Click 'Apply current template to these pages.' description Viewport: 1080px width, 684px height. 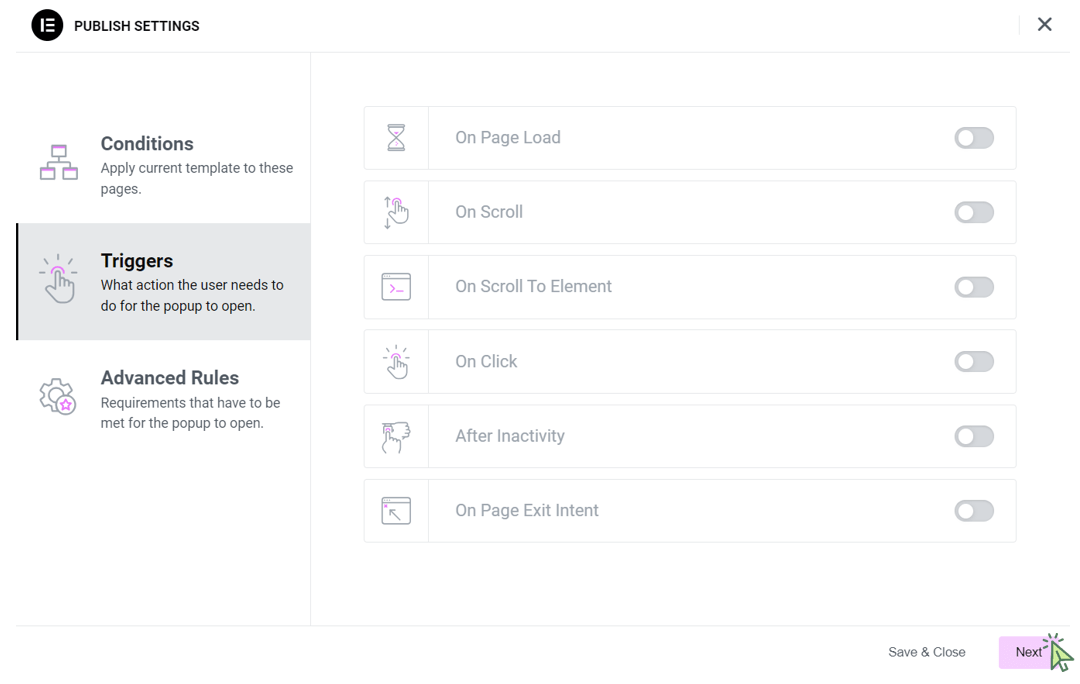[197, 178]
